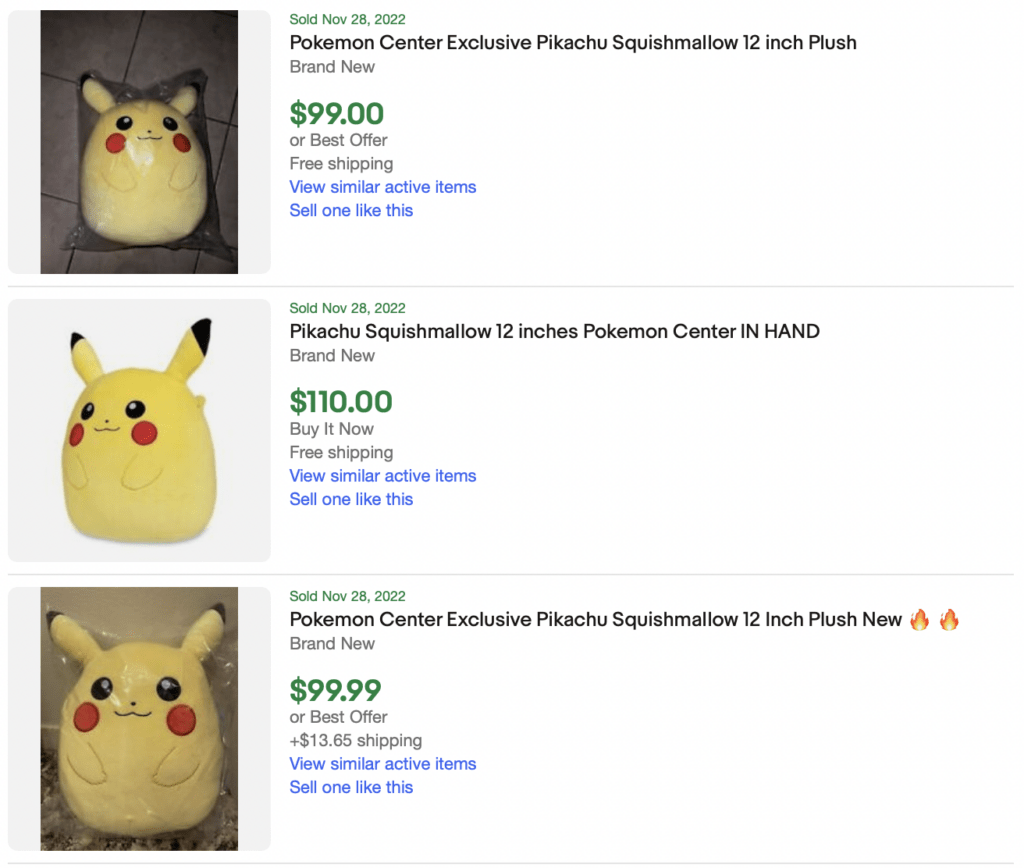Click Sell one like this under the first listing
This screenshot has height=868, width=1024.
pyautogui.click(x=351, y=210)
